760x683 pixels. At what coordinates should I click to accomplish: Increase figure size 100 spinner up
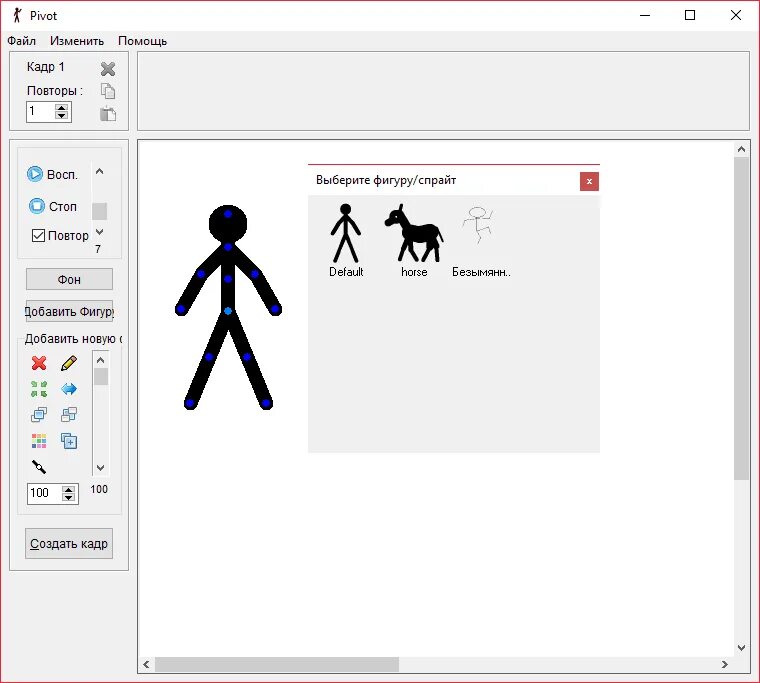click(69, 489)
